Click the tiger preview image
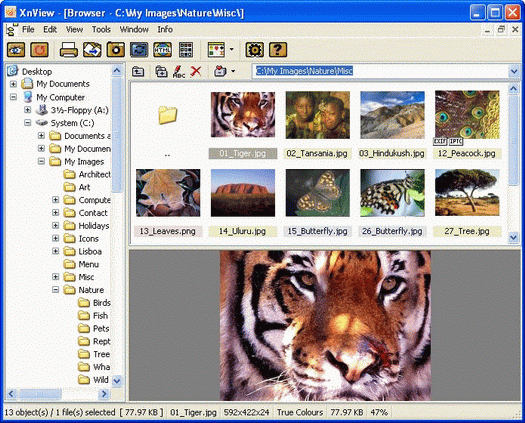 tap(325, 326)
